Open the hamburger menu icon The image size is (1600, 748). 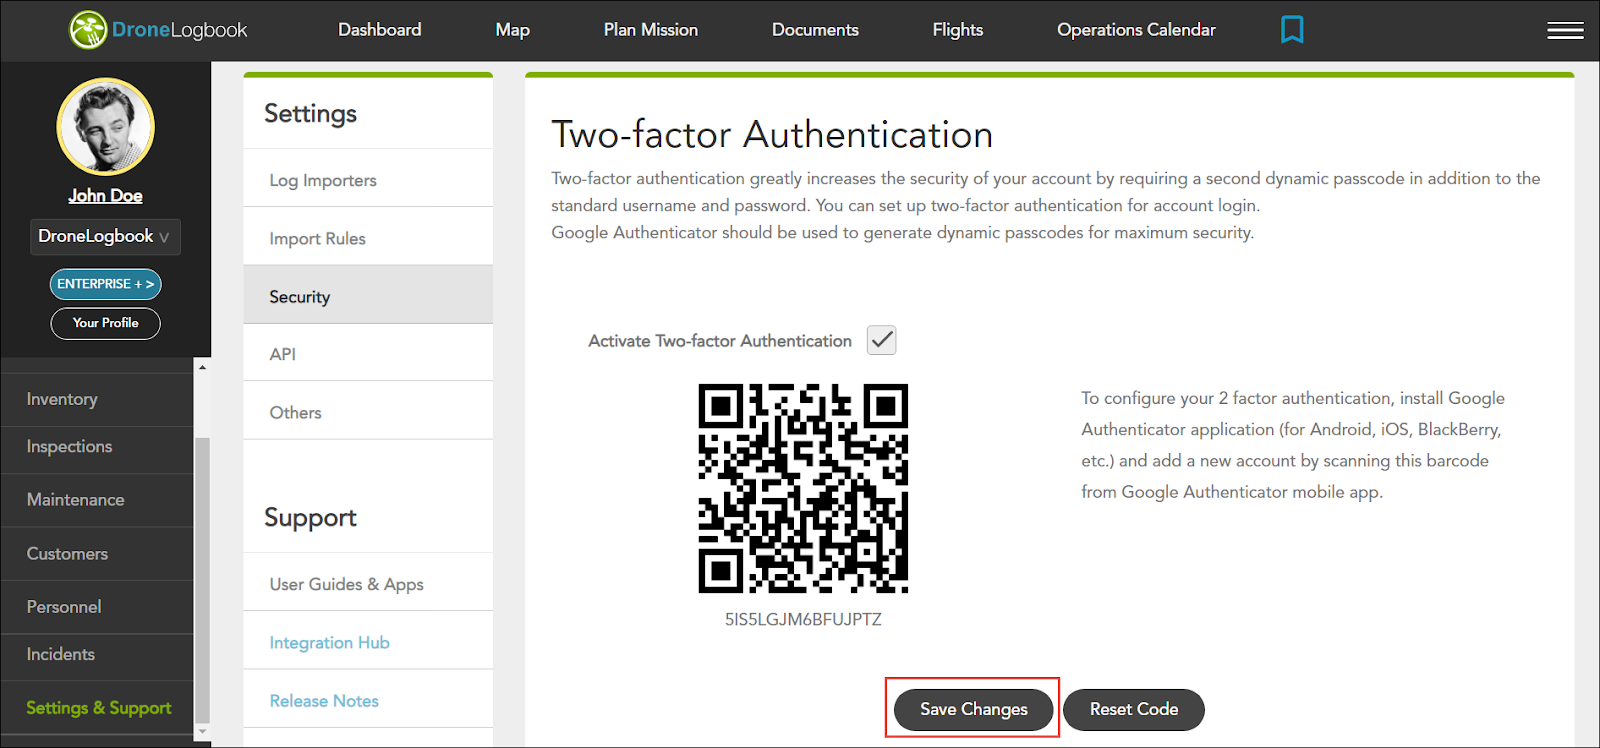[x=1565, y=31]
